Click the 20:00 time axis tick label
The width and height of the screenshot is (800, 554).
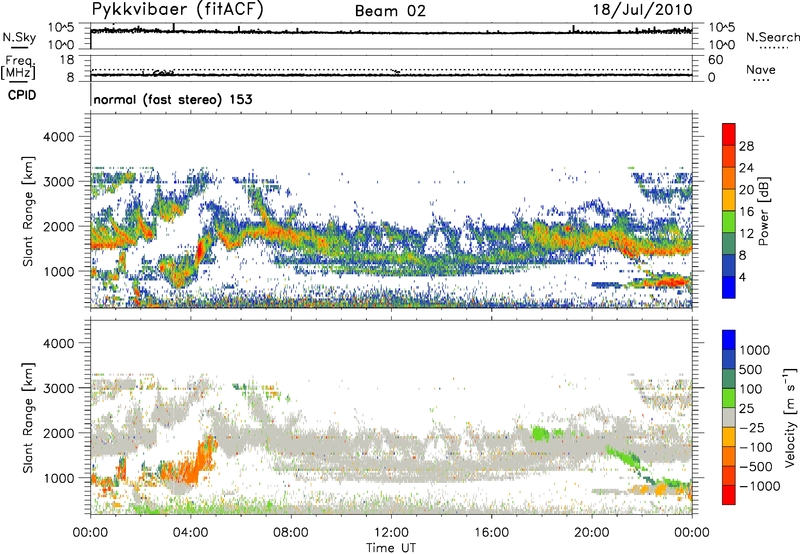(592, 533)
